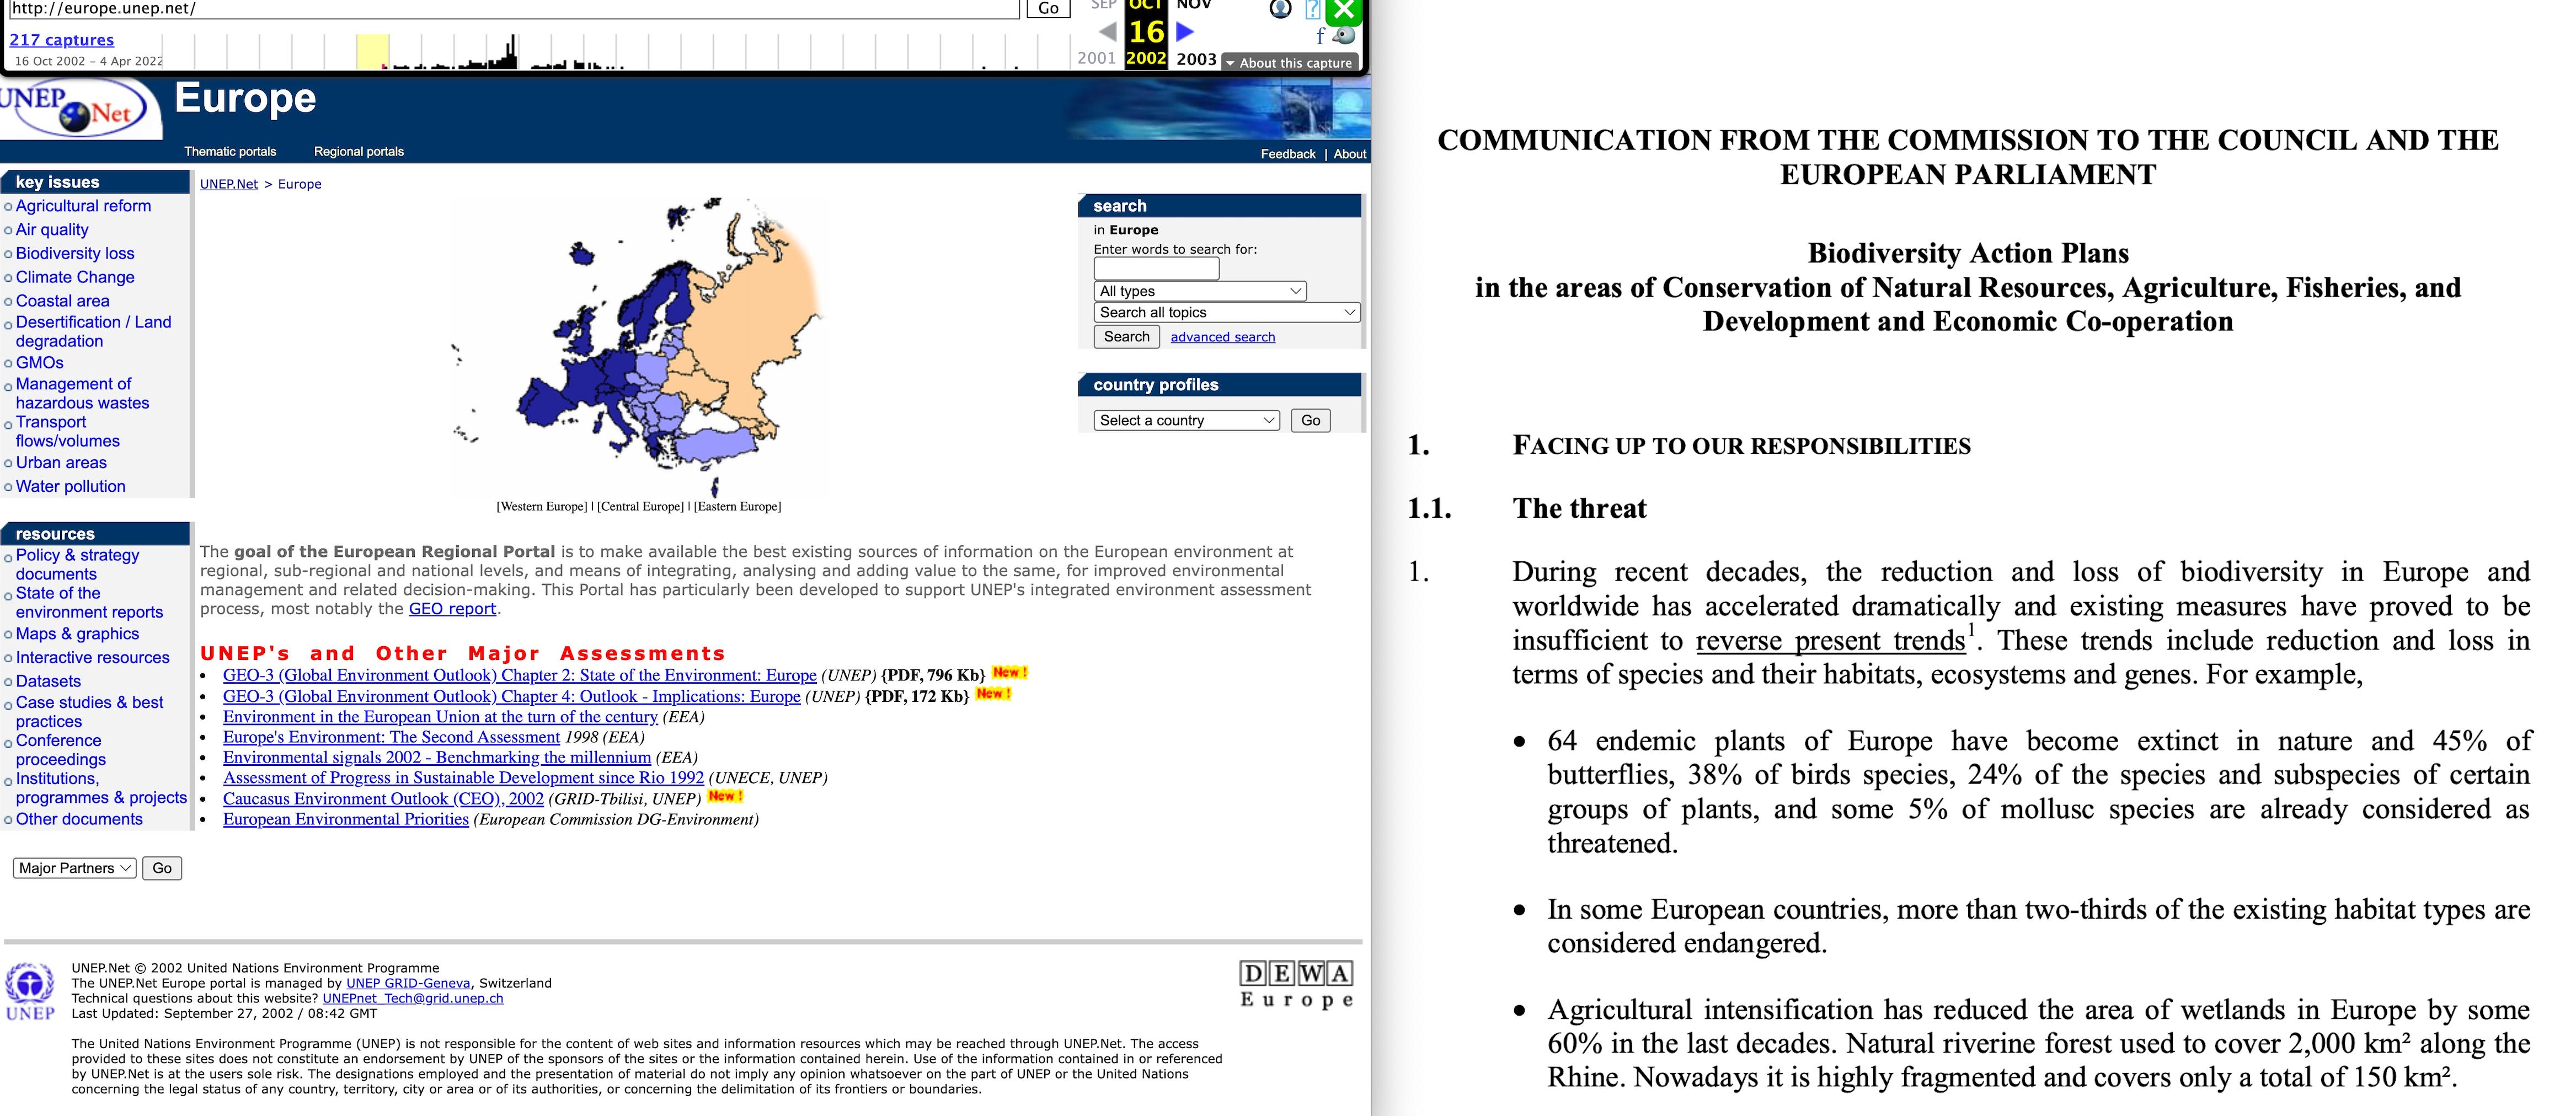Open the Thematic portals menu
This screenshot has width=2576, height=1116.
coord(230,151)
